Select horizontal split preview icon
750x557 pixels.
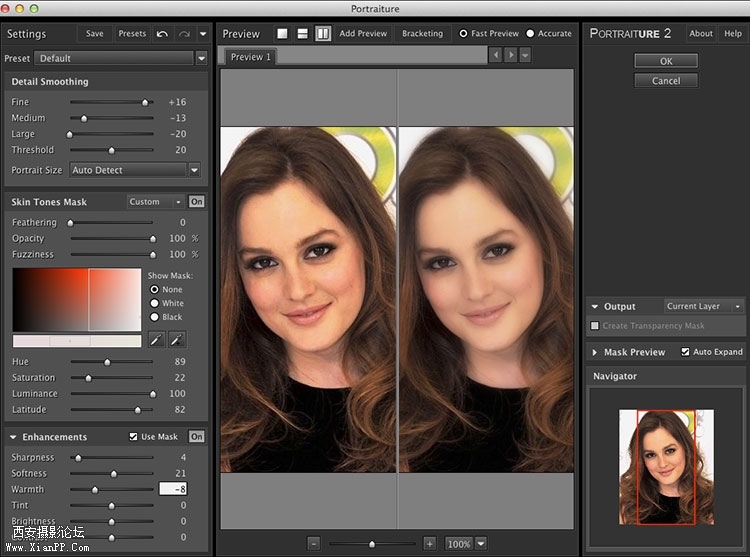coord(303,34)
